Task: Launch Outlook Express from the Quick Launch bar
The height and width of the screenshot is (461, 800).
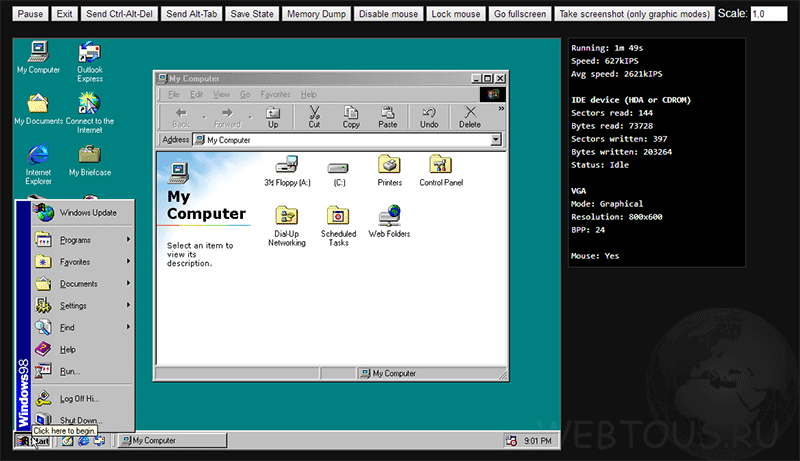Action: [x=99, y=441]
